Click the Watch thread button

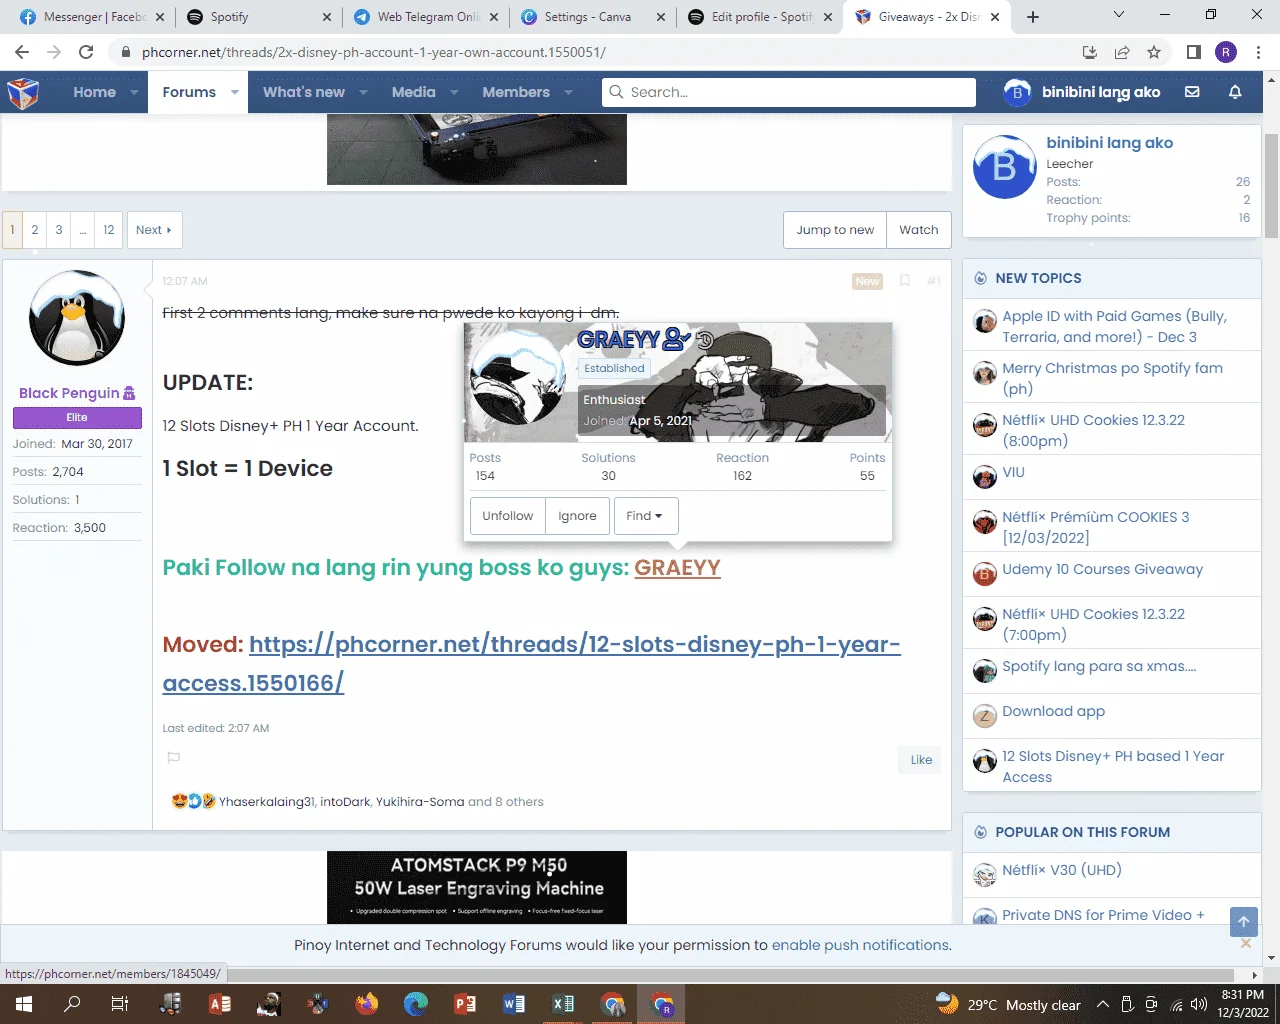click(x=919, y=230)
